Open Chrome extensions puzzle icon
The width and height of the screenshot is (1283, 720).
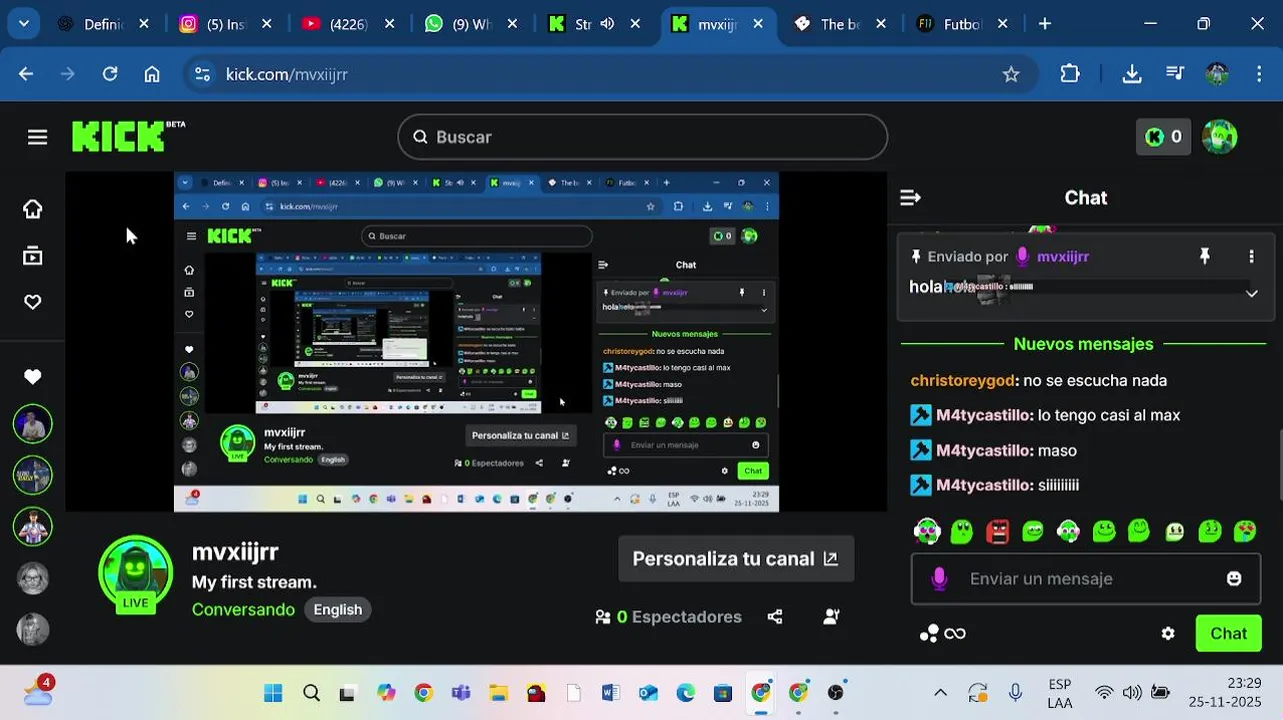point(1070,74)
